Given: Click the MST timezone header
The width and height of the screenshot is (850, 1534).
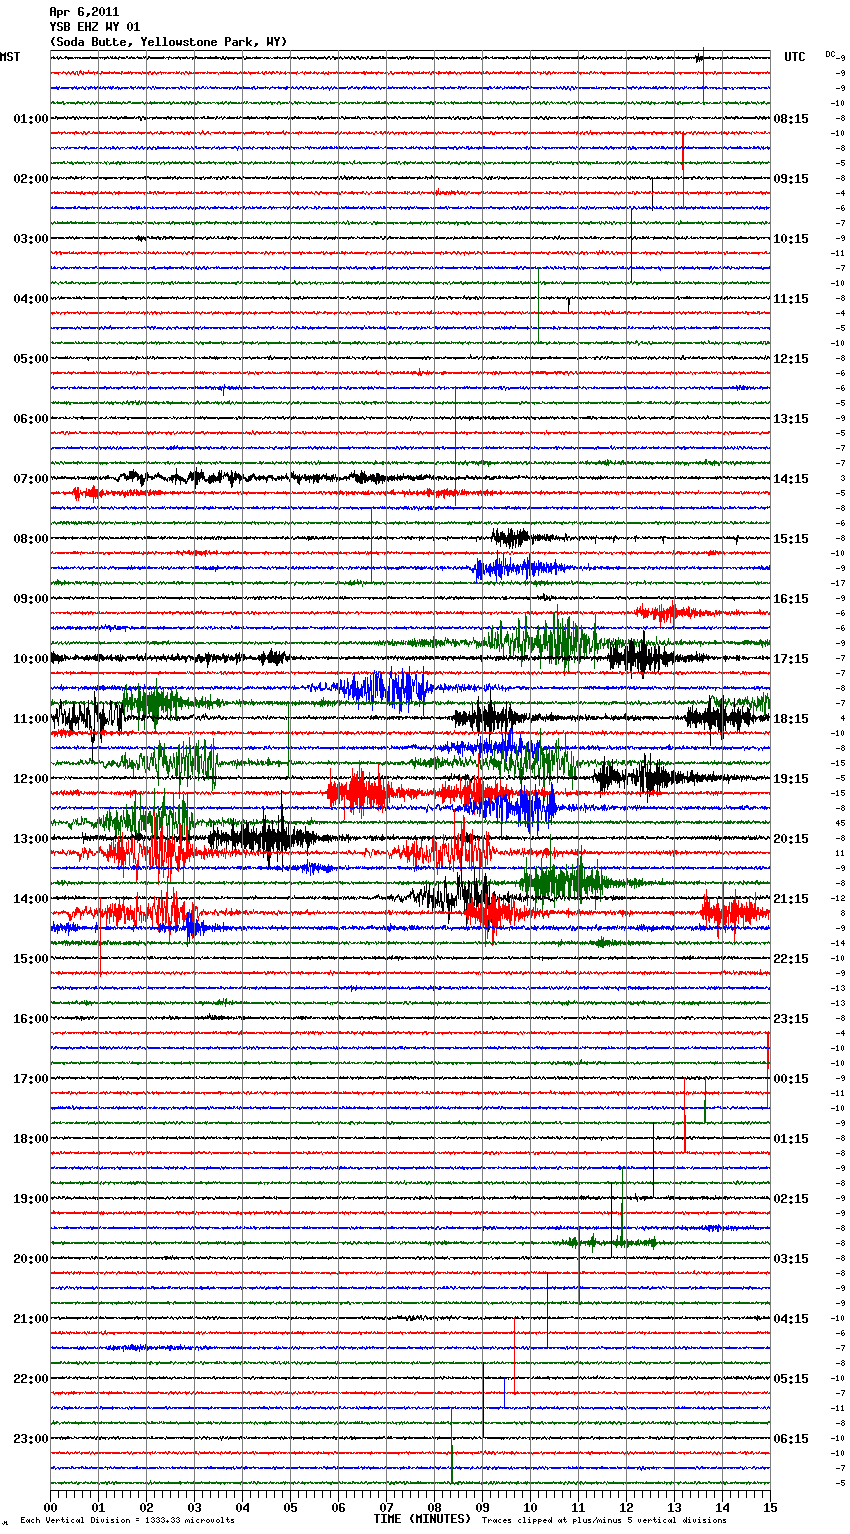Looking at the screenshot, I should click(x=10, y=57).
